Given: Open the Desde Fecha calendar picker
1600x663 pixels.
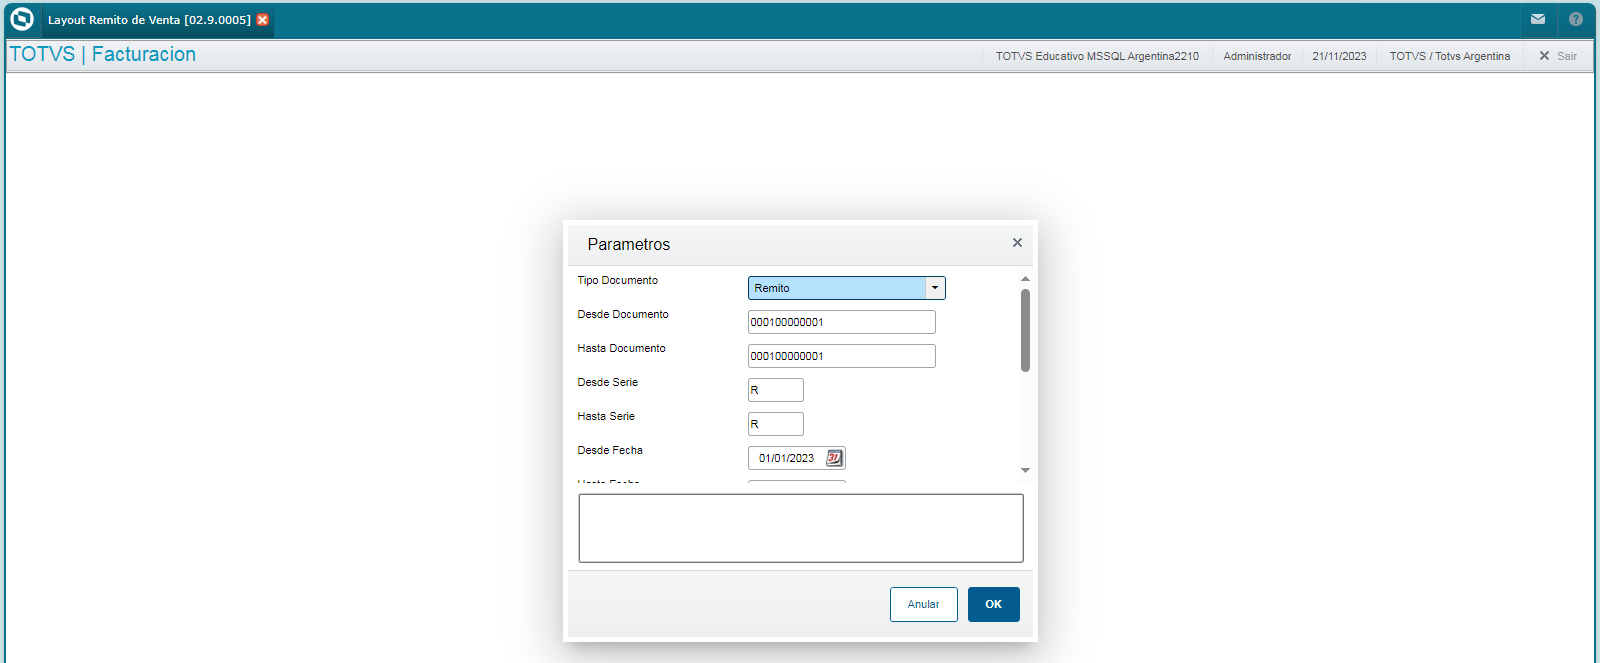Looking at the screenshot, I should tap(834, 458).
